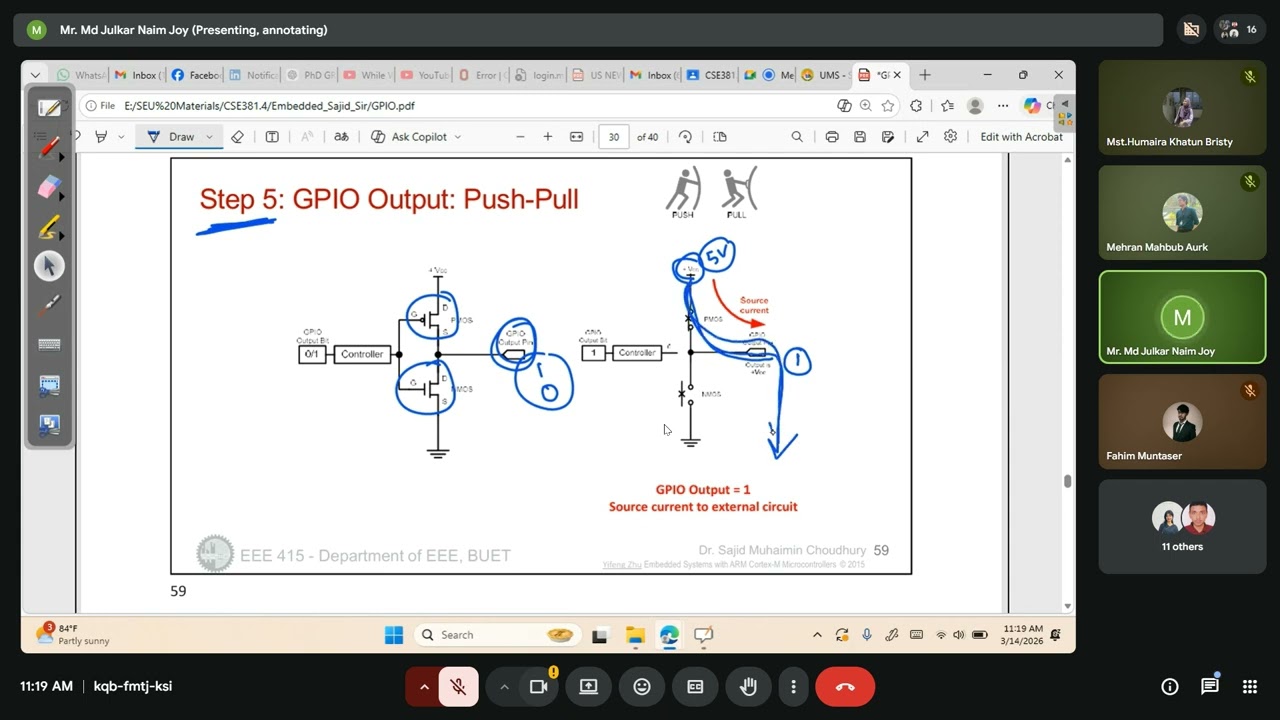Show participants list with 16 badge

(1240, 30)
